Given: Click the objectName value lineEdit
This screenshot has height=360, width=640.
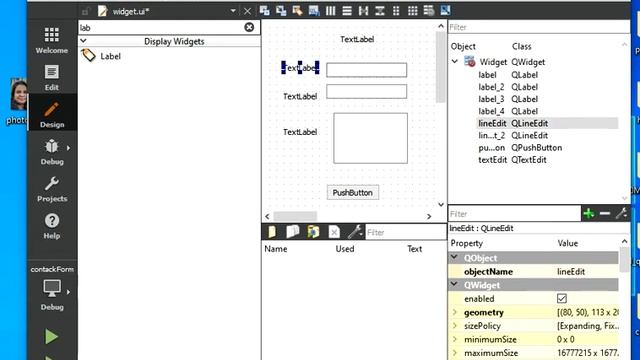Looking at the screenshot, I should pos(571,271).
